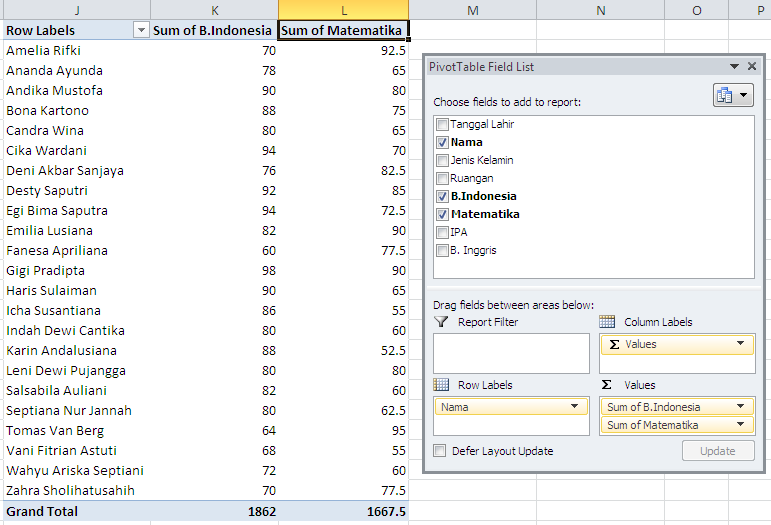Select the 1862 grand total cell
The width and height of the screenshot is (771, 525).
(x=214, y=511)
